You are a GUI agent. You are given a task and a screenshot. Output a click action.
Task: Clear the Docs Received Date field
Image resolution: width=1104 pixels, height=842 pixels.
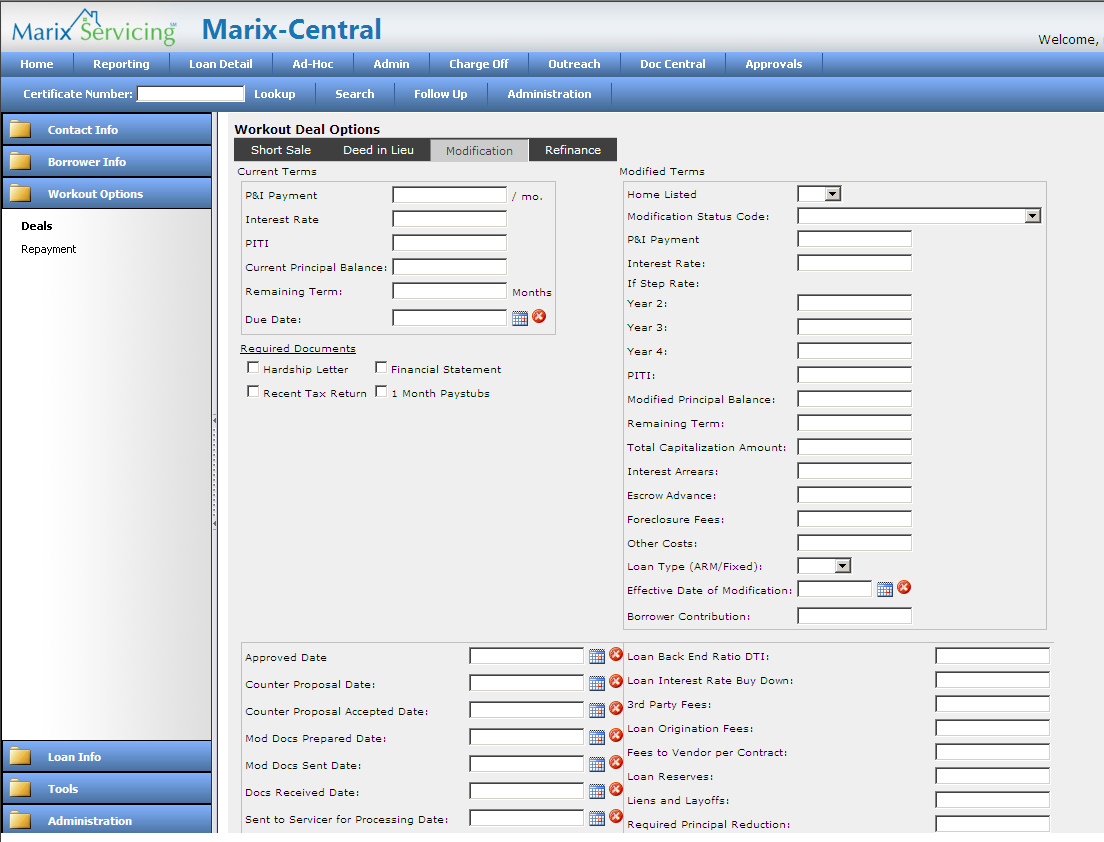[x=616, y=789]
